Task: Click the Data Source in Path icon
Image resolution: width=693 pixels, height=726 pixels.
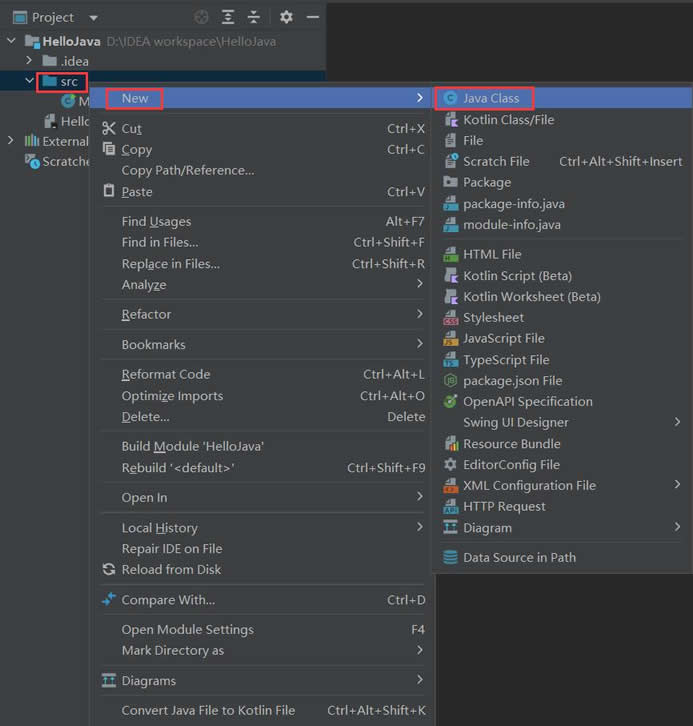Action: (x=450, y=557)
